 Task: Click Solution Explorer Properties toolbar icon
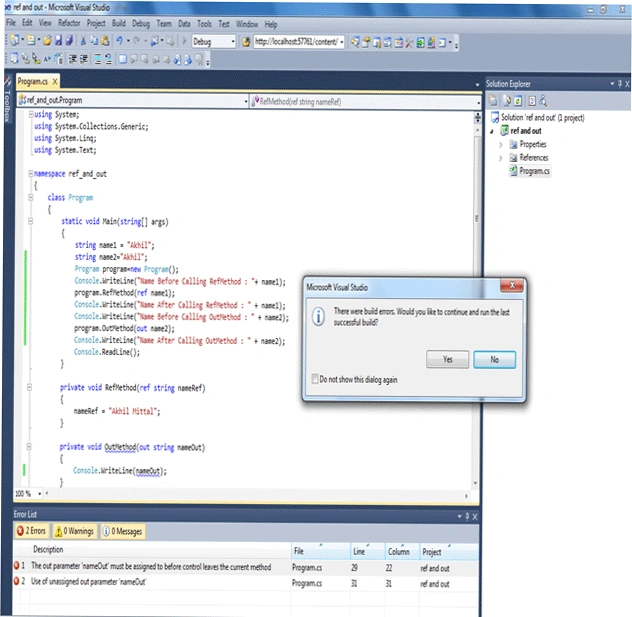493,100
